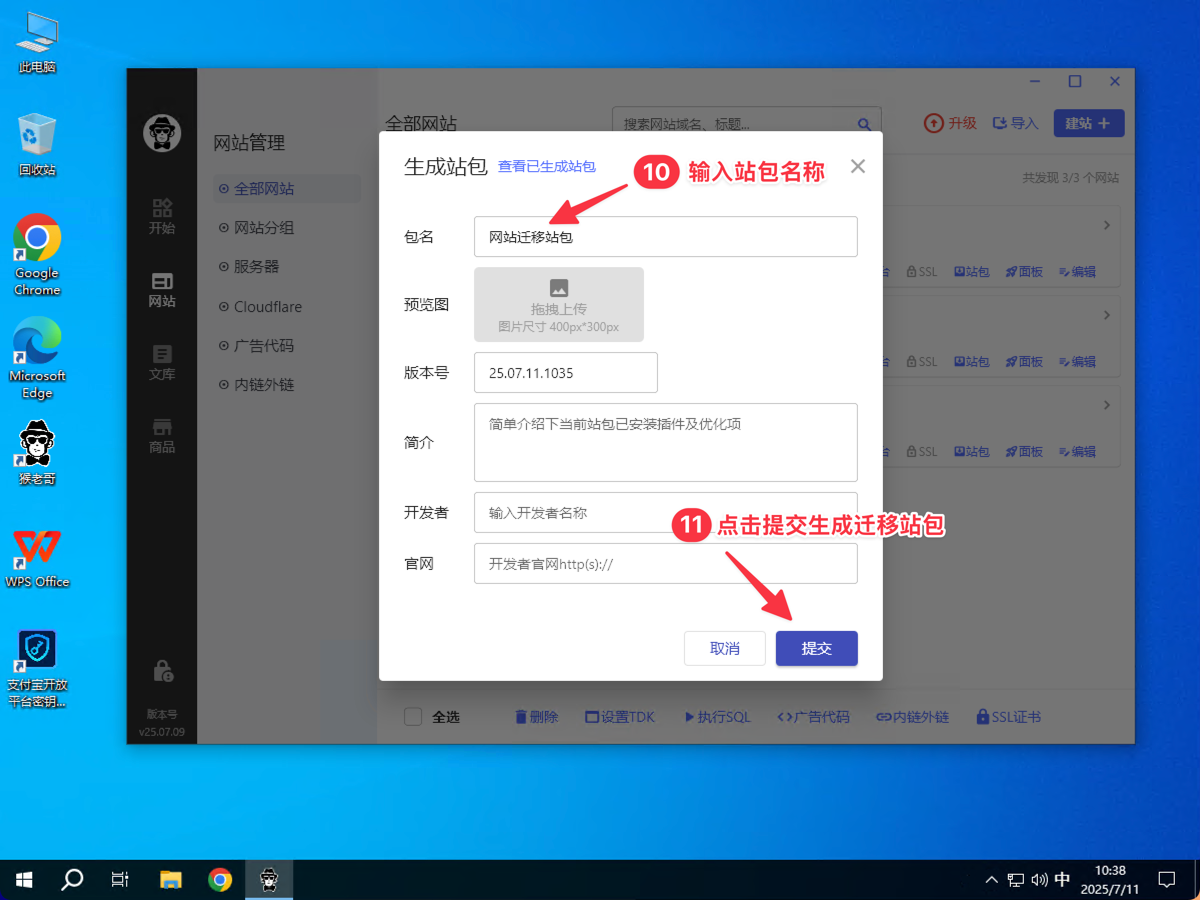Select the WPS Office desktop shortcut

(x=37, y=557)
